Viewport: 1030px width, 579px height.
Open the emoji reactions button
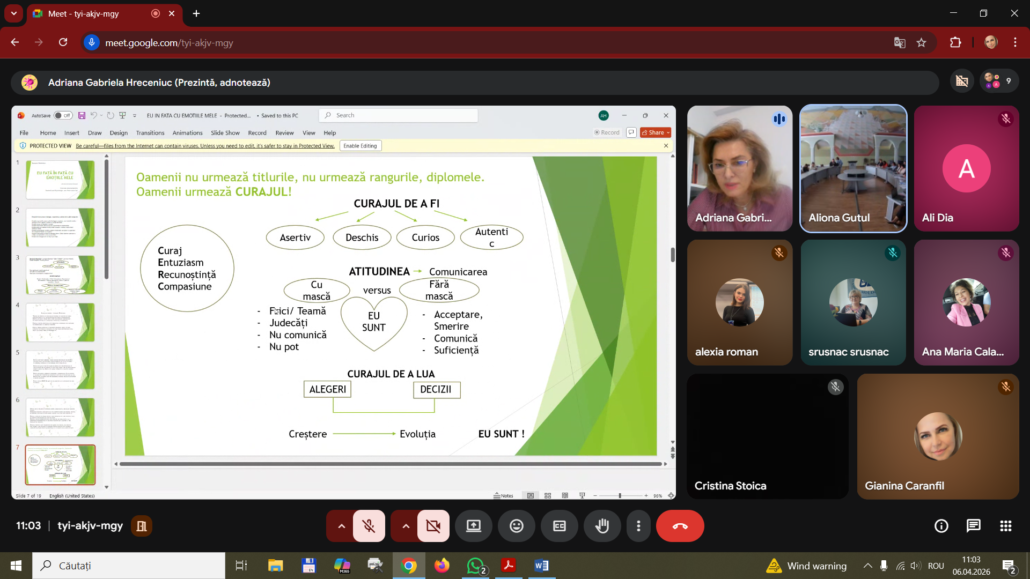[x=516, y=526]
